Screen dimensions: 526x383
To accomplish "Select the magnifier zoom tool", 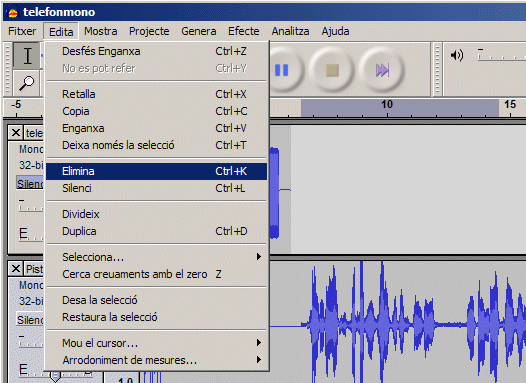I will point(27,83).
